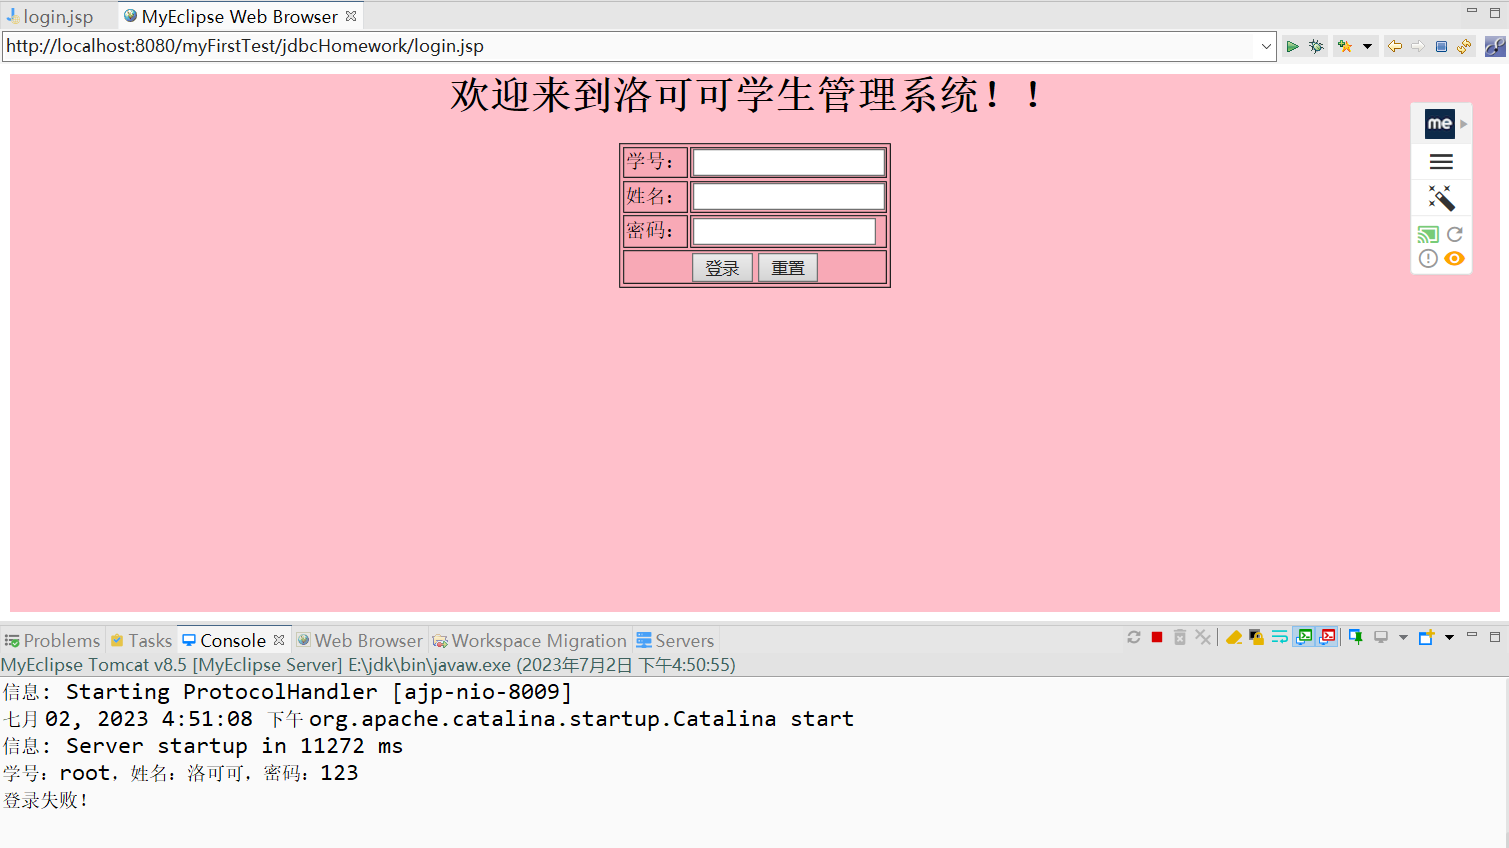Close the Console view tab
1509x848 pixels.
[x=279, y=640]
